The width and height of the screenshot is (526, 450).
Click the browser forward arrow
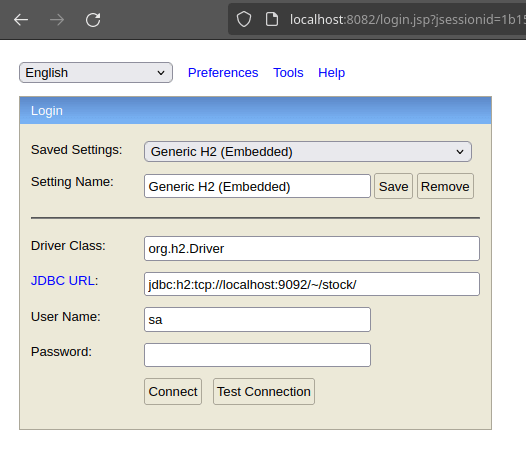[57, 20]
